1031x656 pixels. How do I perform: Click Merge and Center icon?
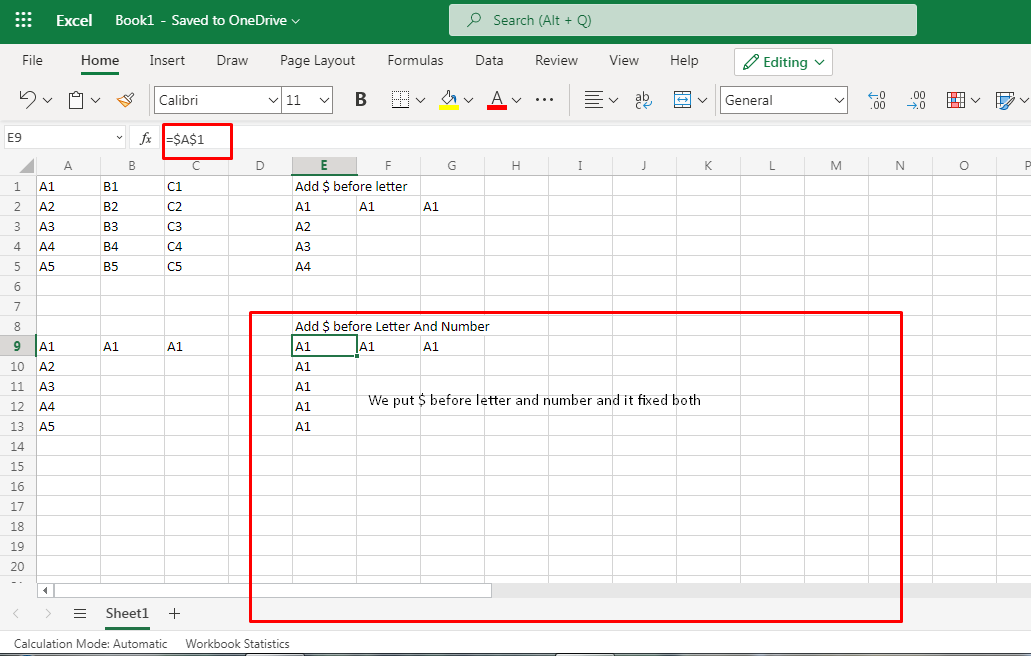pos(682,100)
